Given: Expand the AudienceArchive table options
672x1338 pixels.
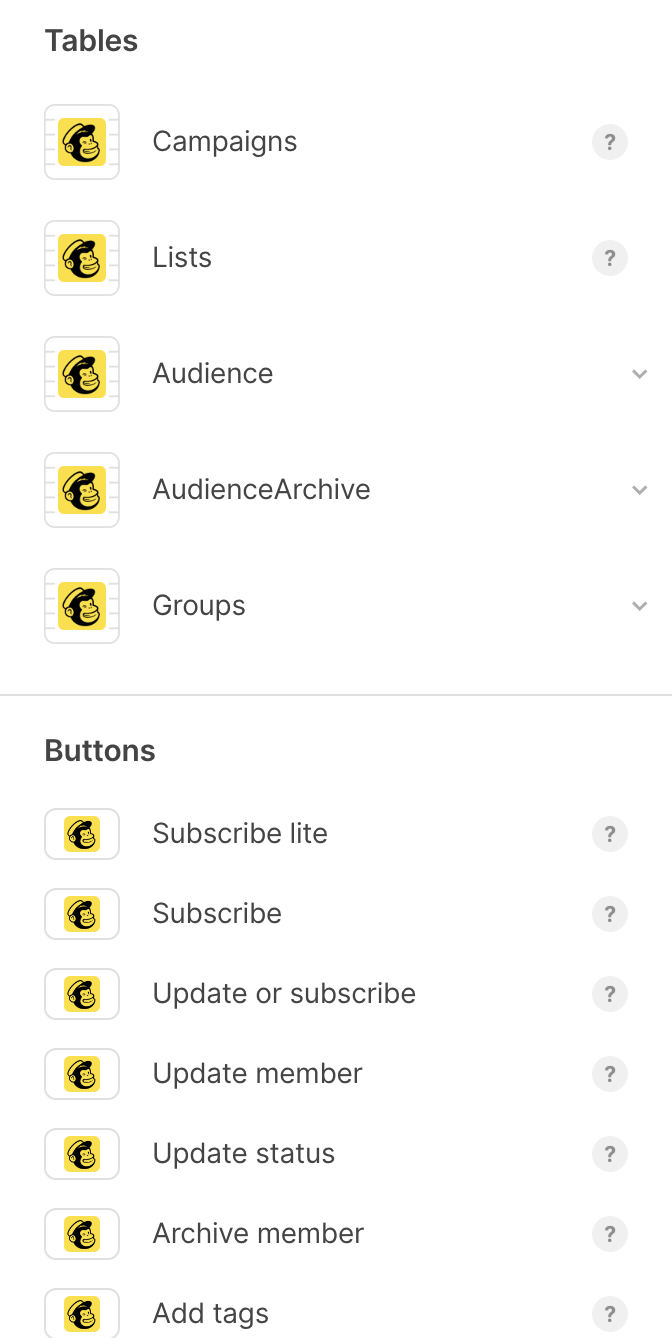Looking at the screenshot, I should 640,490.
